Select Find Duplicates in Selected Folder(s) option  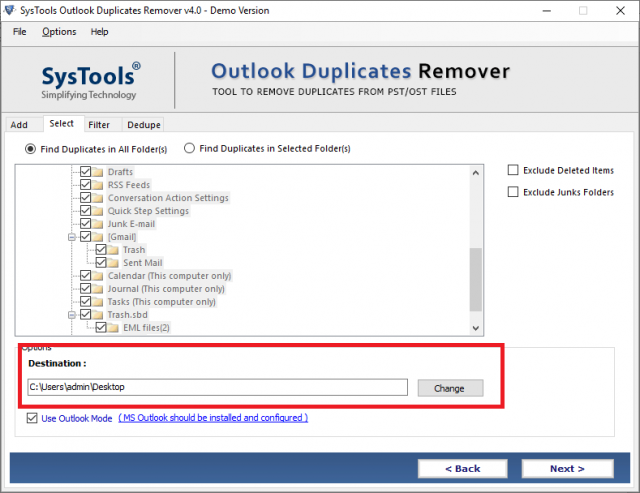point(189,149)
